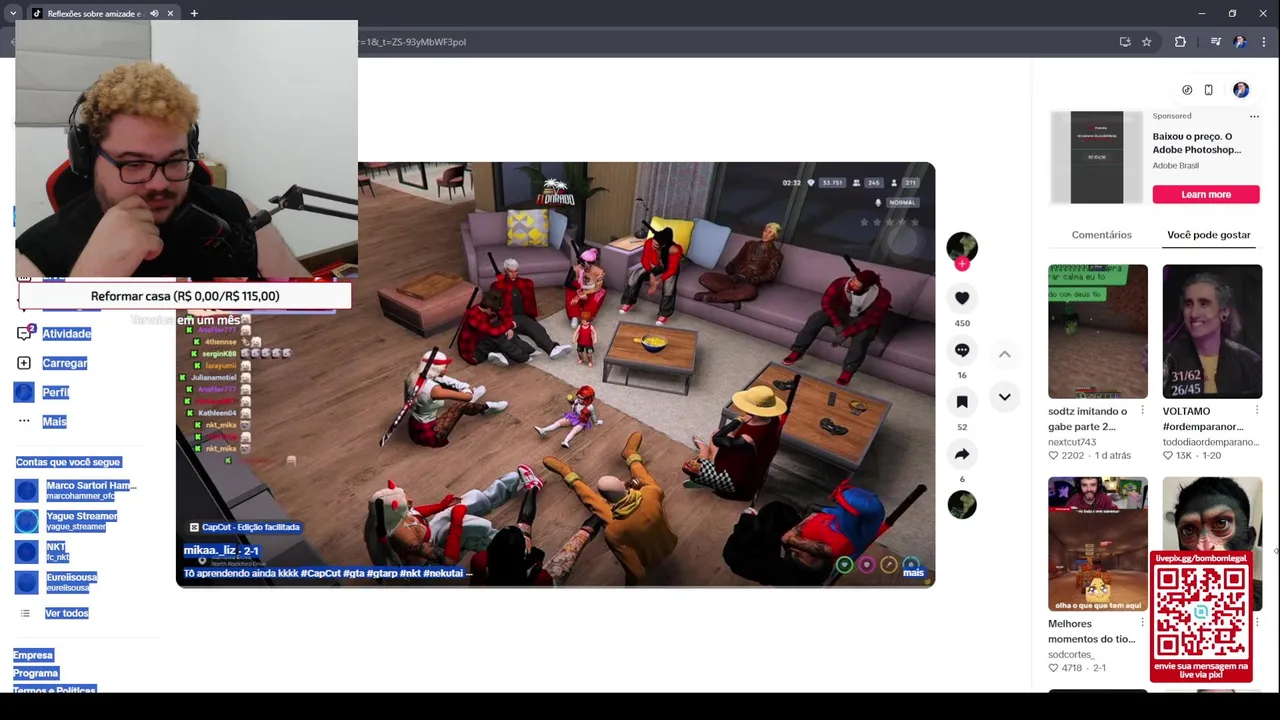Click the CapCut Edição facilitada tag
1280x720 pixels.
245,527
